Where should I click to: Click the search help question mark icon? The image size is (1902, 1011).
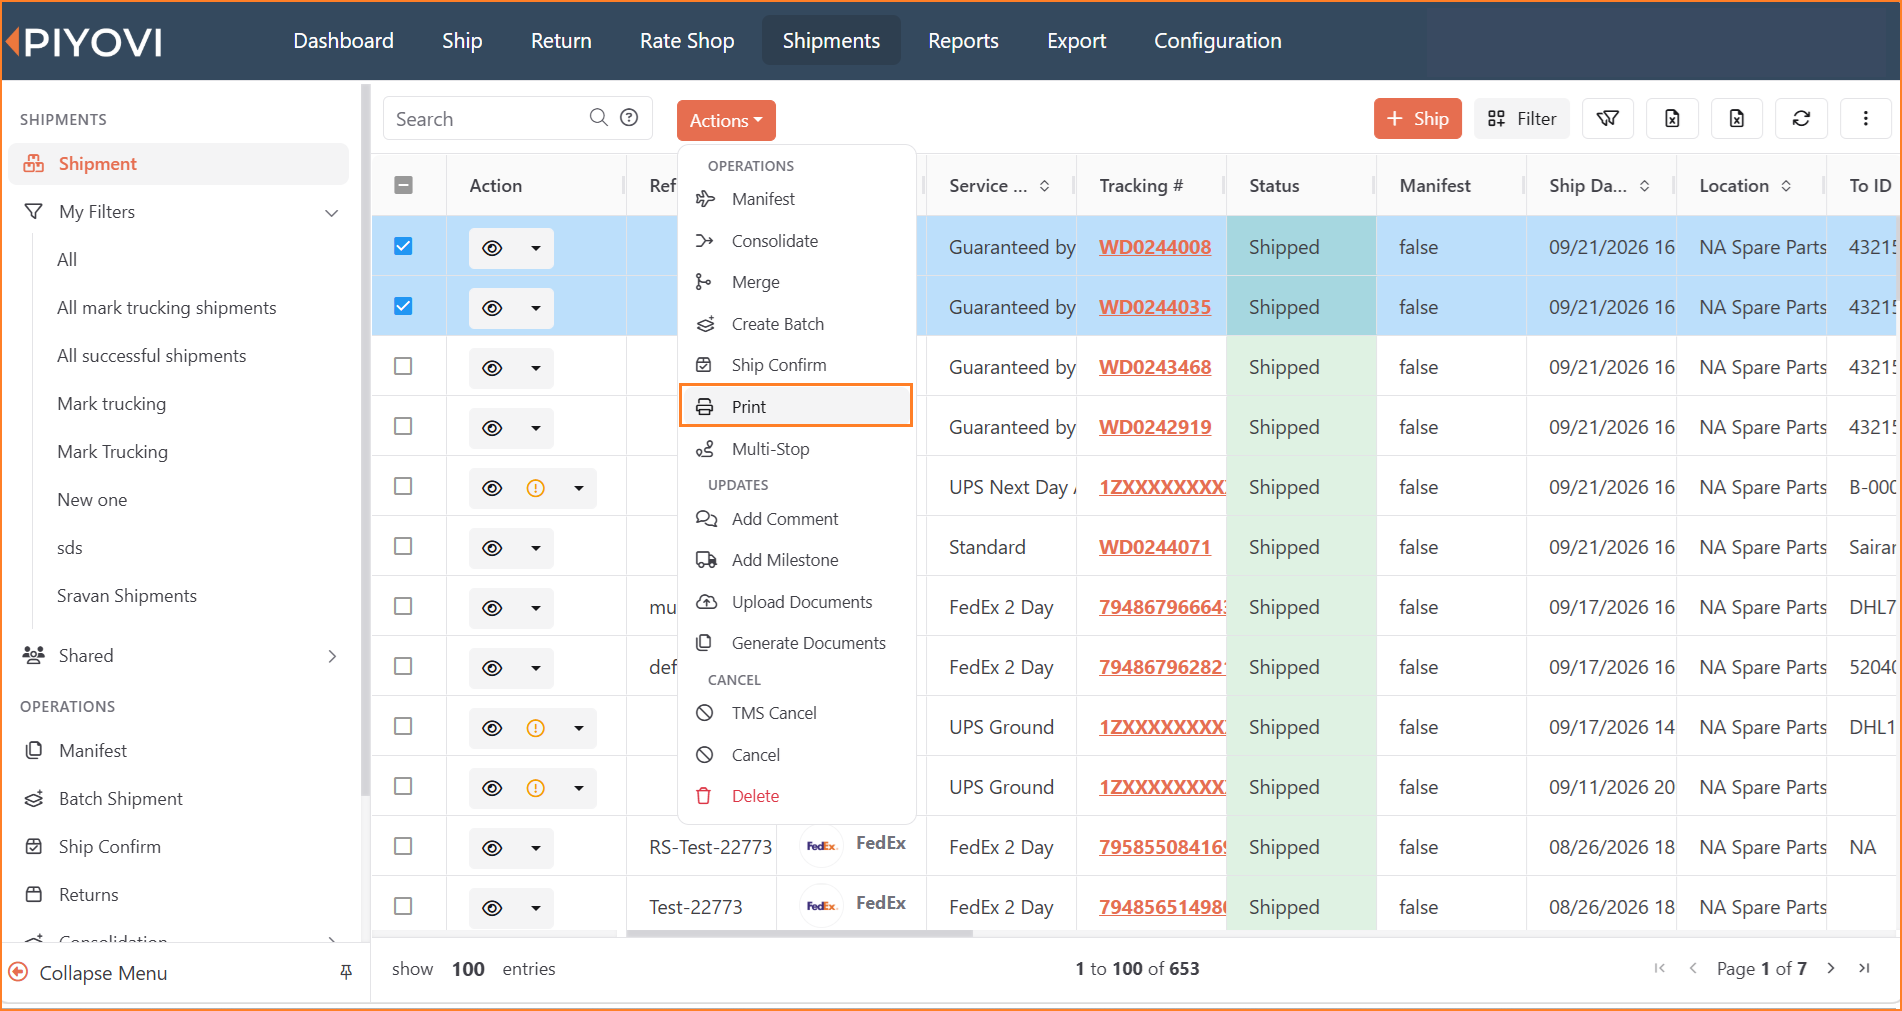pyautogui.click(x=629, y=117)
